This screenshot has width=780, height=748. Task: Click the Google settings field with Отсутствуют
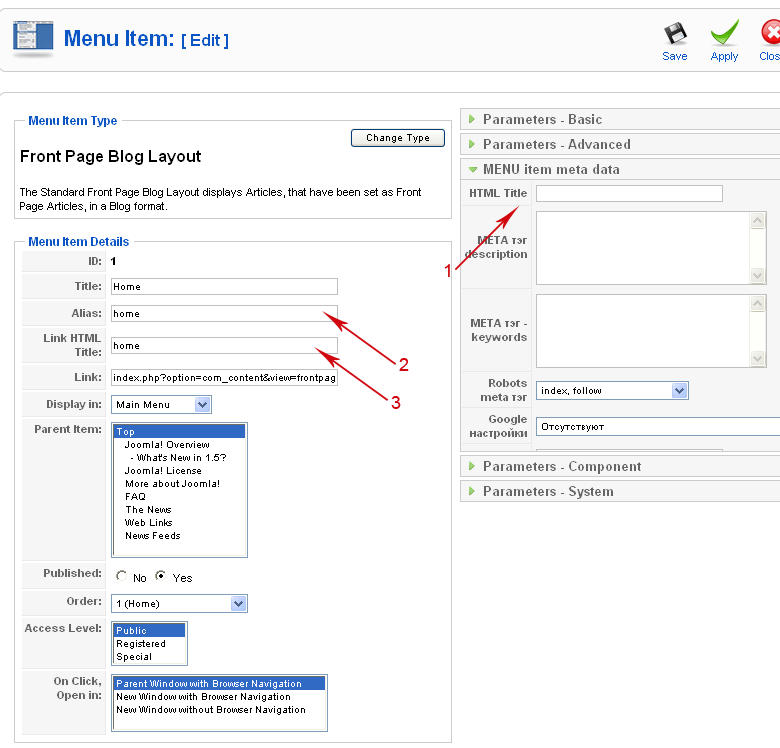(x=658, y=427)
